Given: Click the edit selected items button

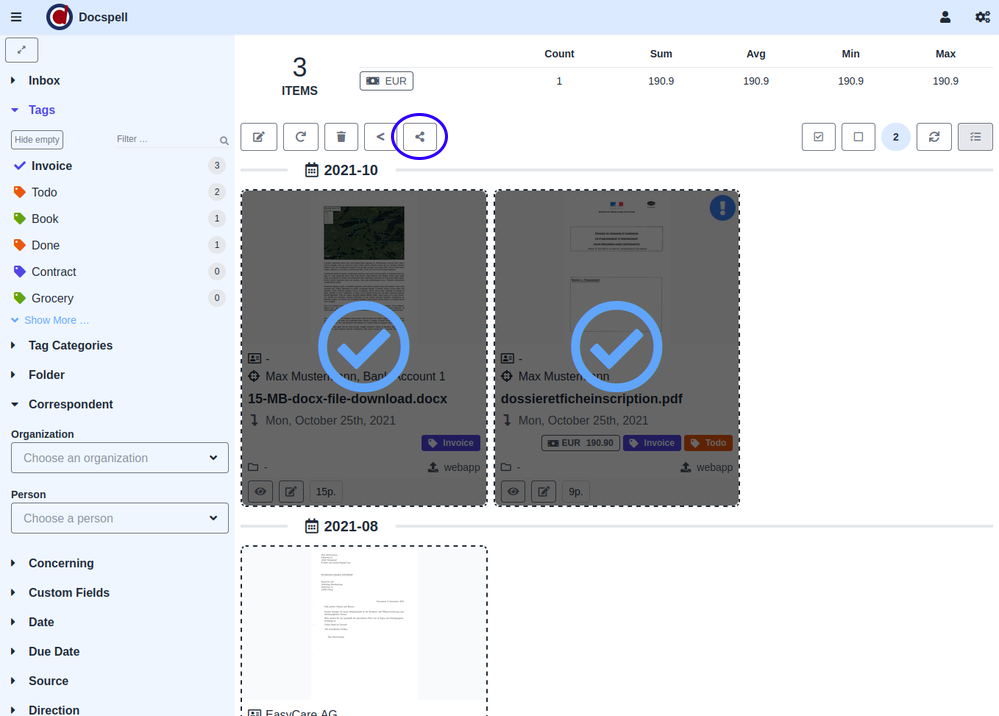Looking at the screenshot, I should pos(259,137).
